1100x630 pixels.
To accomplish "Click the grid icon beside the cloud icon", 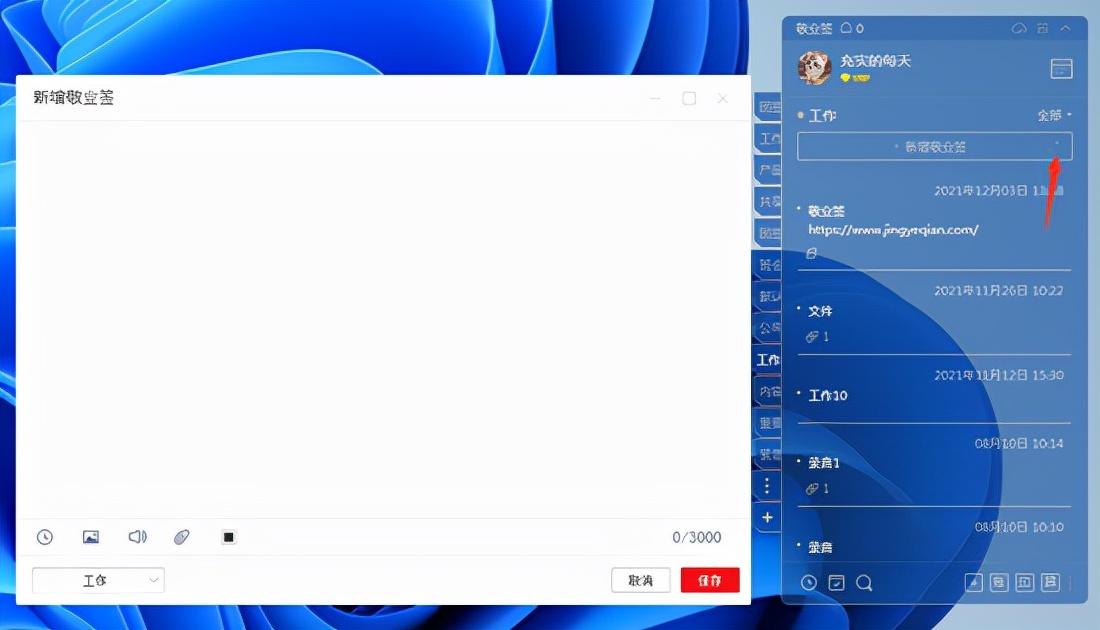I will tap(1042, 28).
